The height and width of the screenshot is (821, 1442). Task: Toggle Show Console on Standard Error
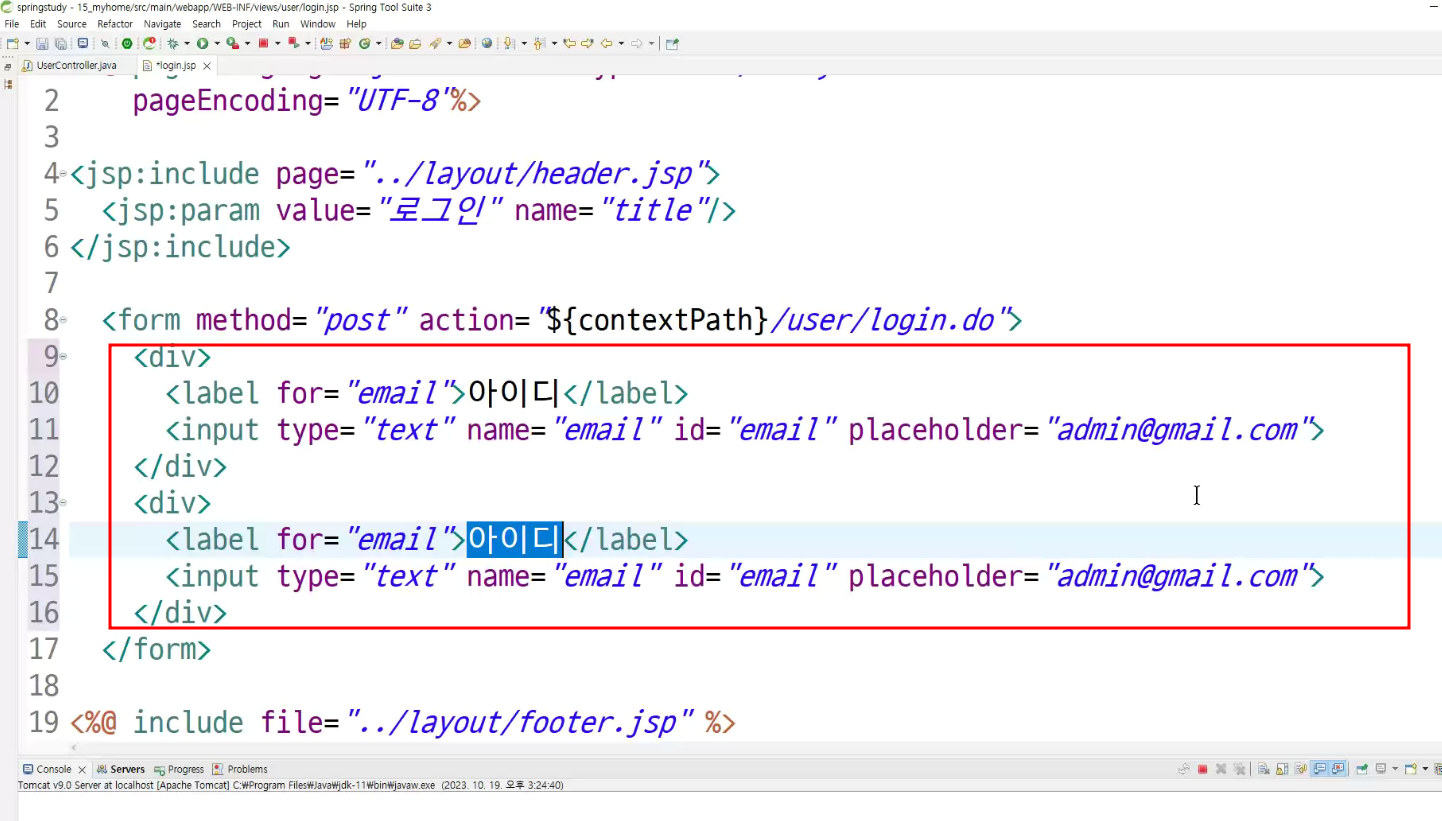tap(1338, 769)
